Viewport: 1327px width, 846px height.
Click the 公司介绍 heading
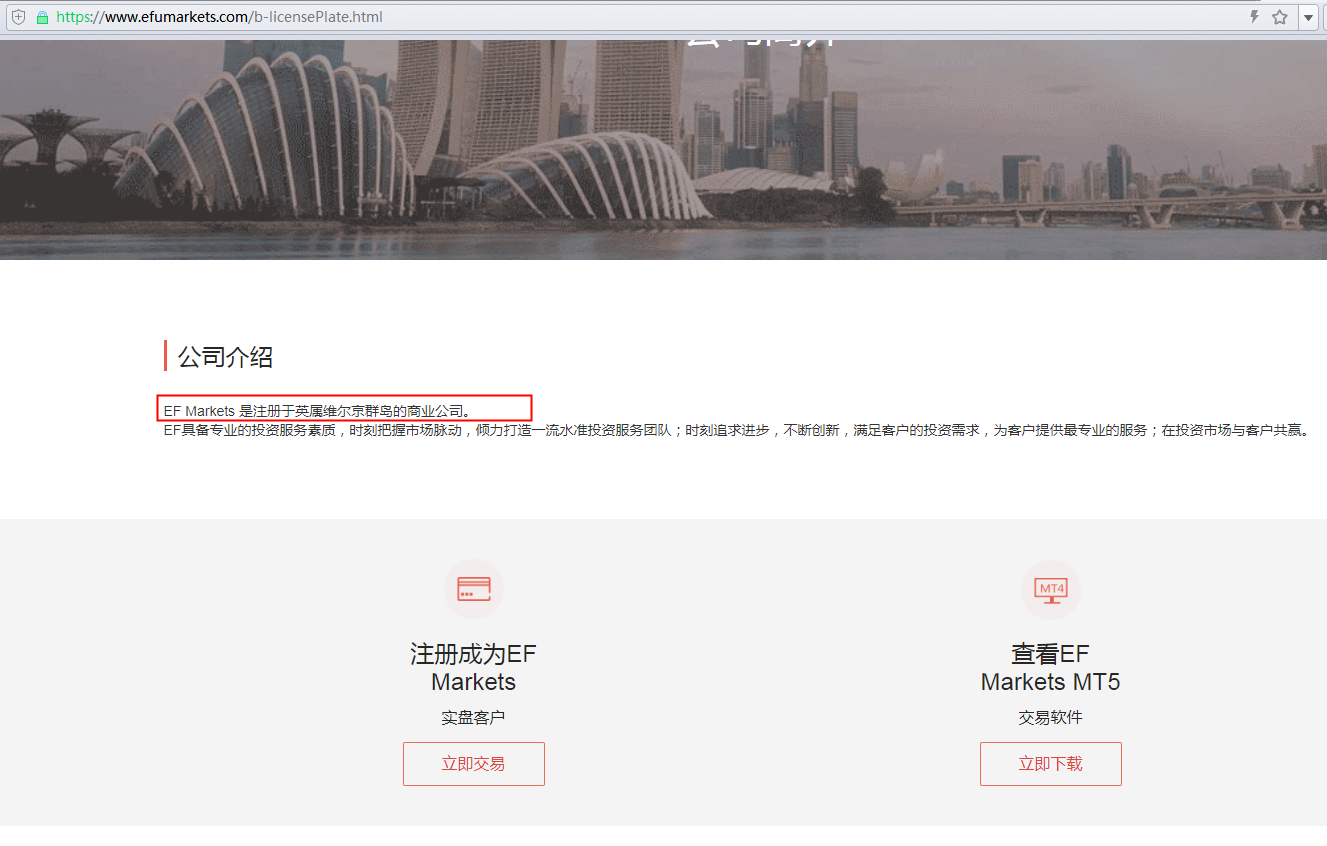click(x=225, y=357)
